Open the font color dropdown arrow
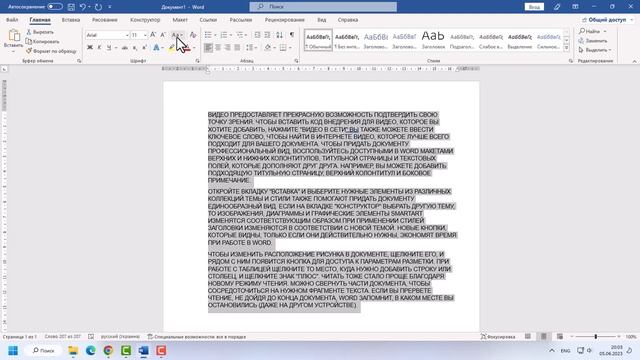 click(194, 48)
